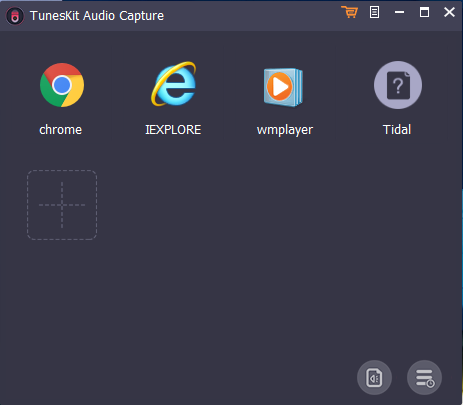Launch the Chrome browser icon
This screenshot has height=405, width=463.
[62, 85]
